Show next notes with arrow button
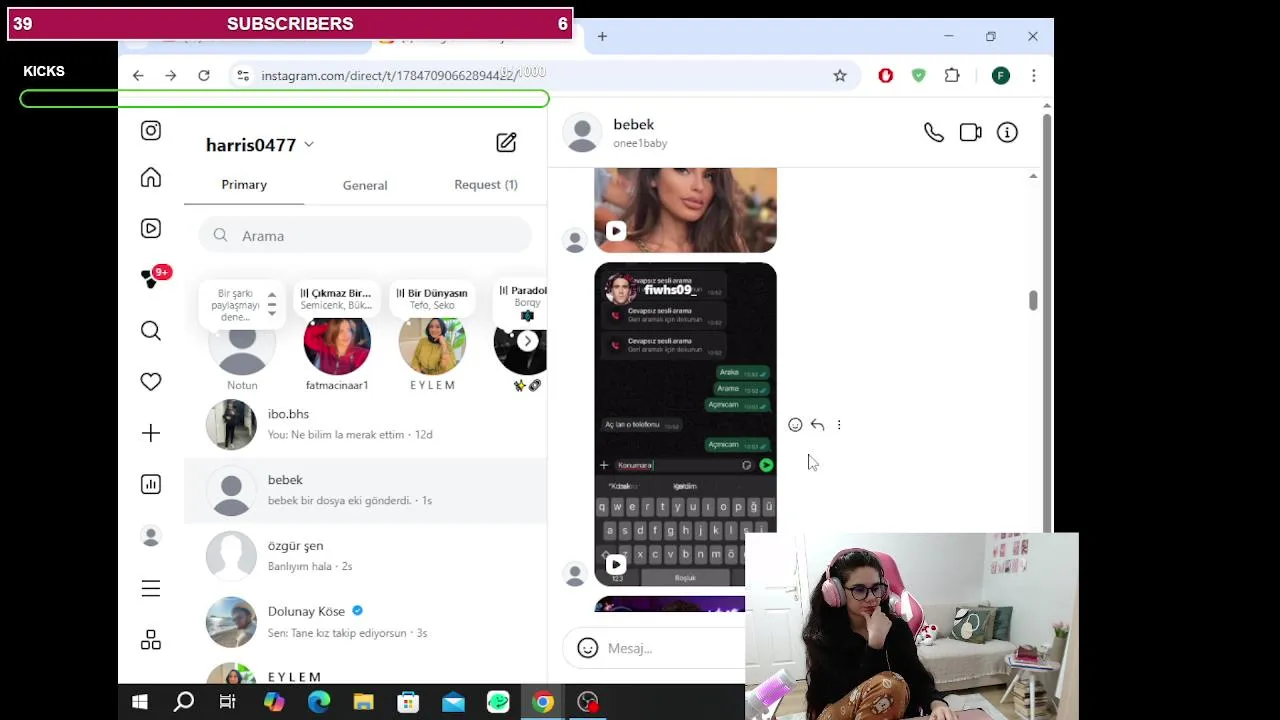This screenshot has width=1280, height=720. [527, 341]
